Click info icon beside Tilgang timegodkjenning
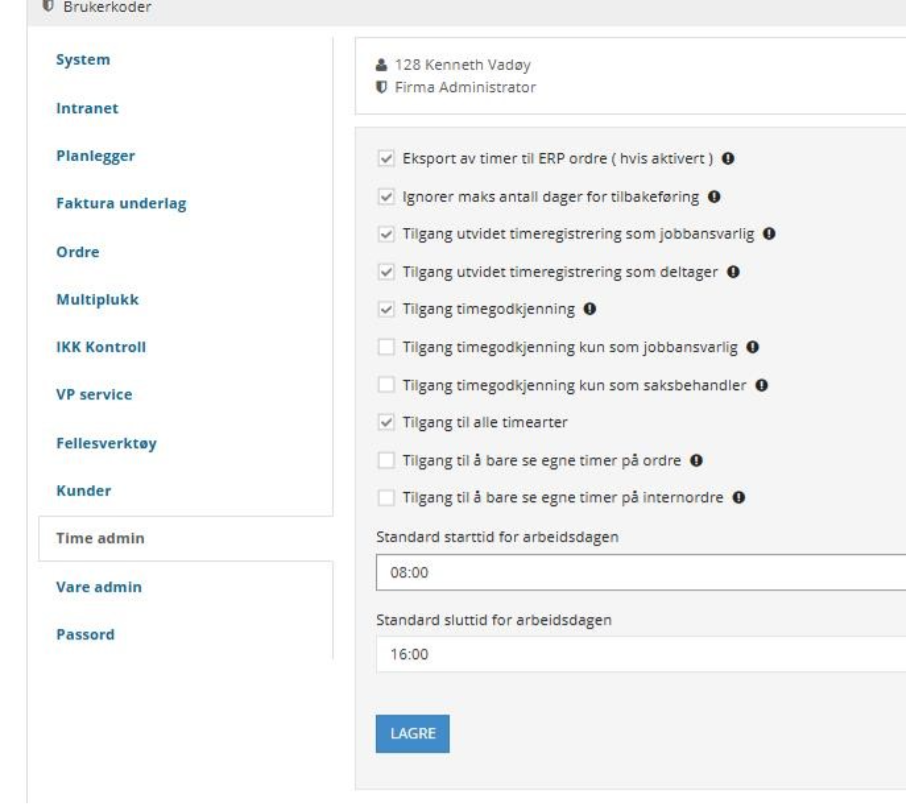This screenshot has height=804, width=906. click(x=589, y=309)
